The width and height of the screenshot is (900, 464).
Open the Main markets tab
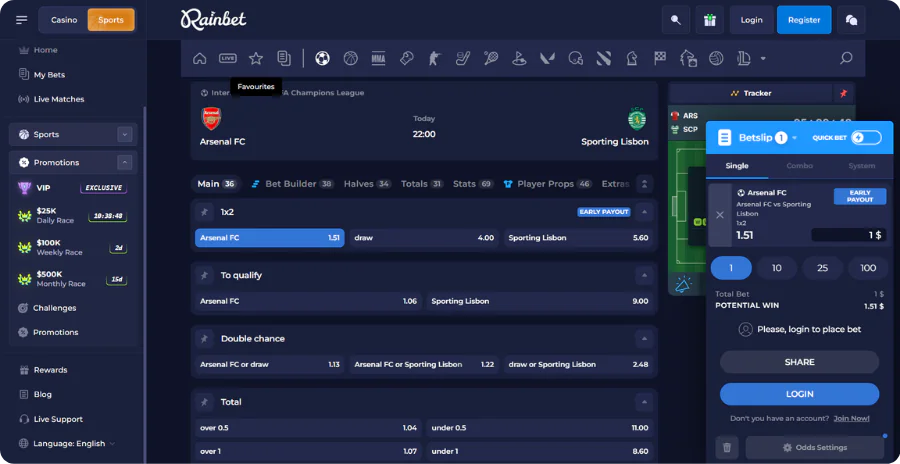216,184
